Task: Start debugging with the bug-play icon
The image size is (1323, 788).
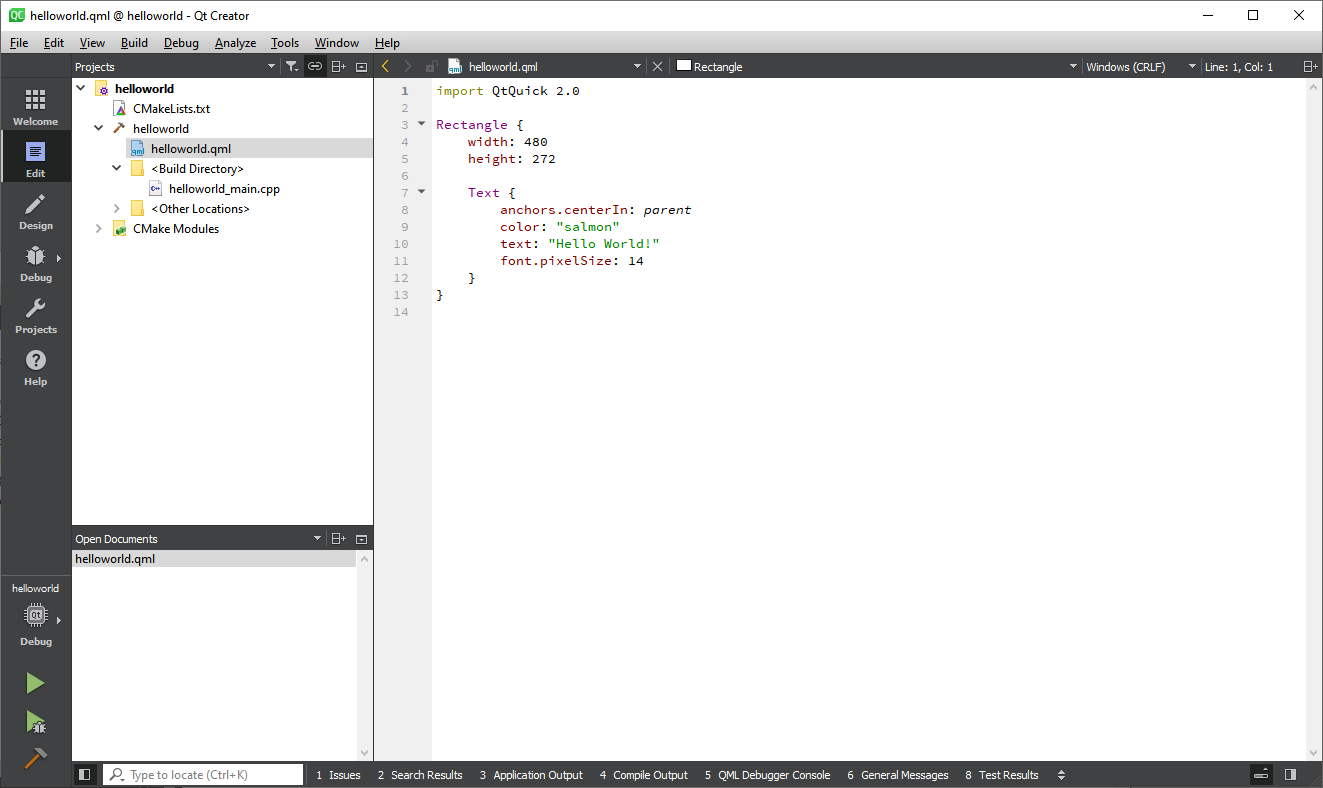Action: pyautogui.click(x=35, y=721)
